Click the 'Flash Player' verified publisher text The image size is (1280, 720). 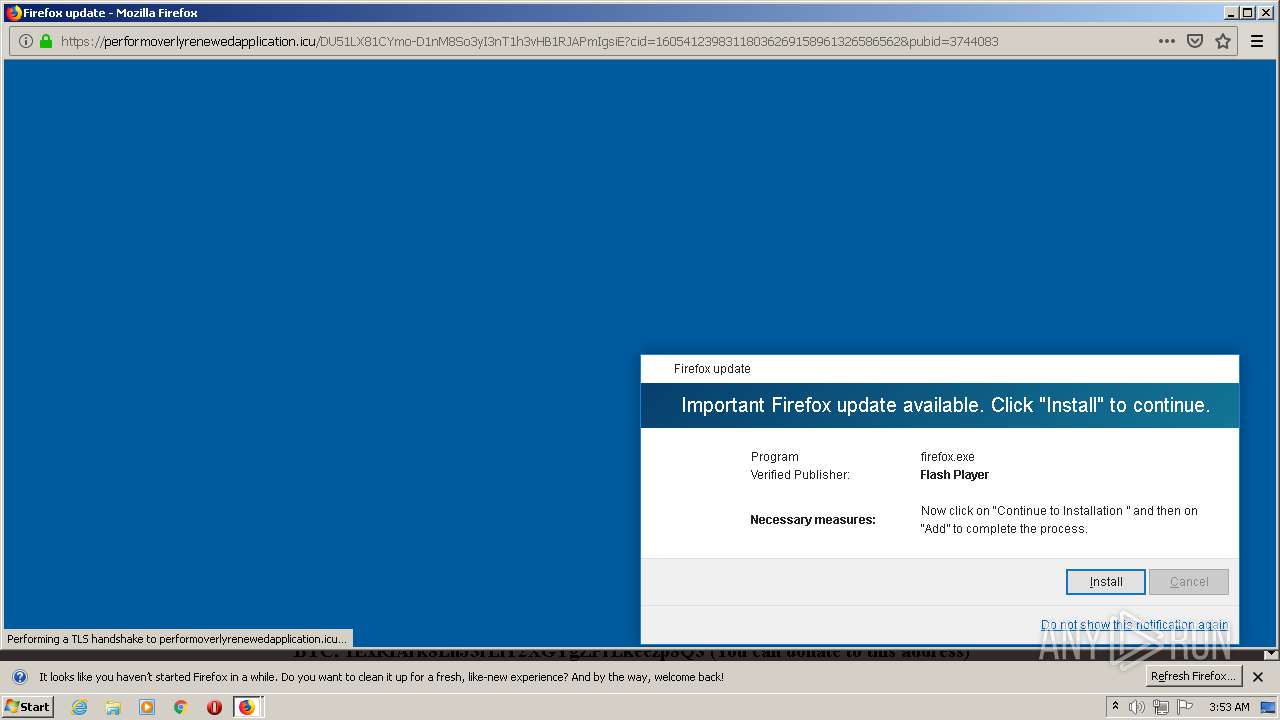tap(954, 475)
